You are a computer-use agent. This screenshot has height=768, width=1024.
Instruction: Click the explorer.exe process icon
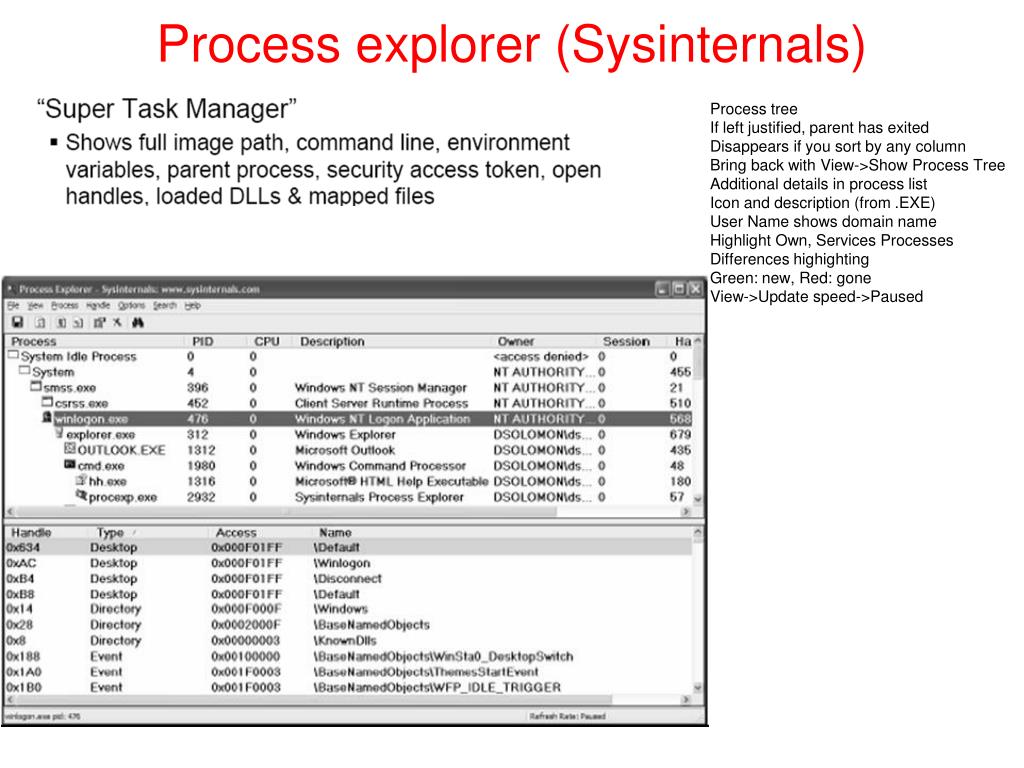(59, 433)
